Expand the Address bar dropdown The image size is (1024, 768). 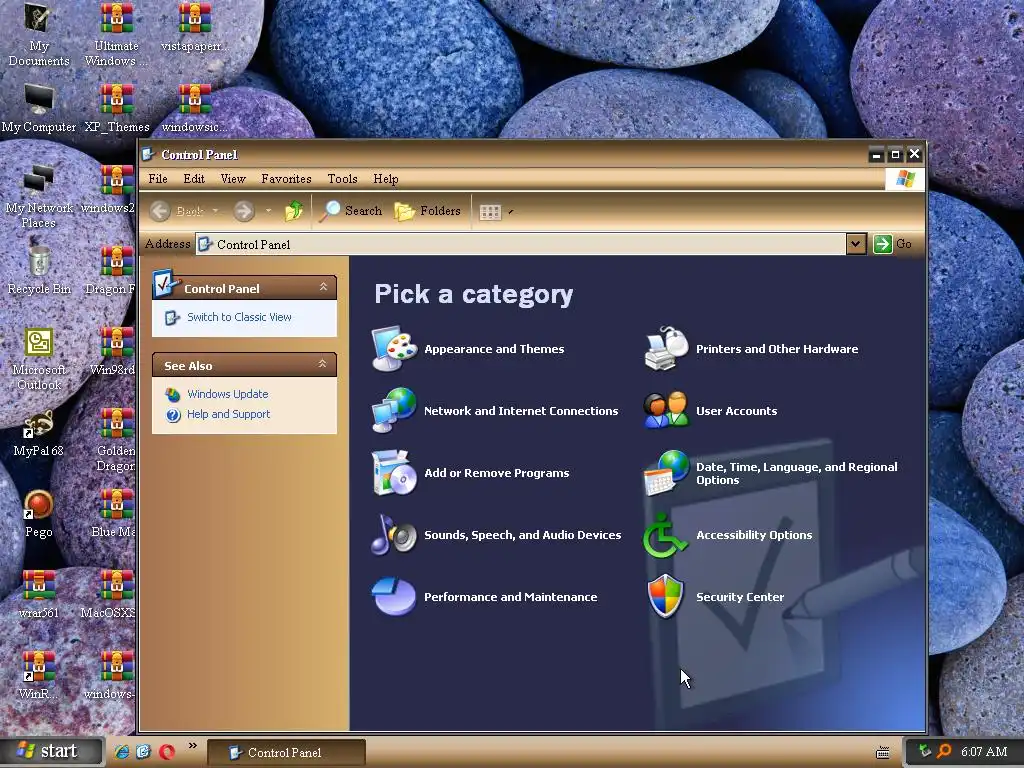(856, 244)
